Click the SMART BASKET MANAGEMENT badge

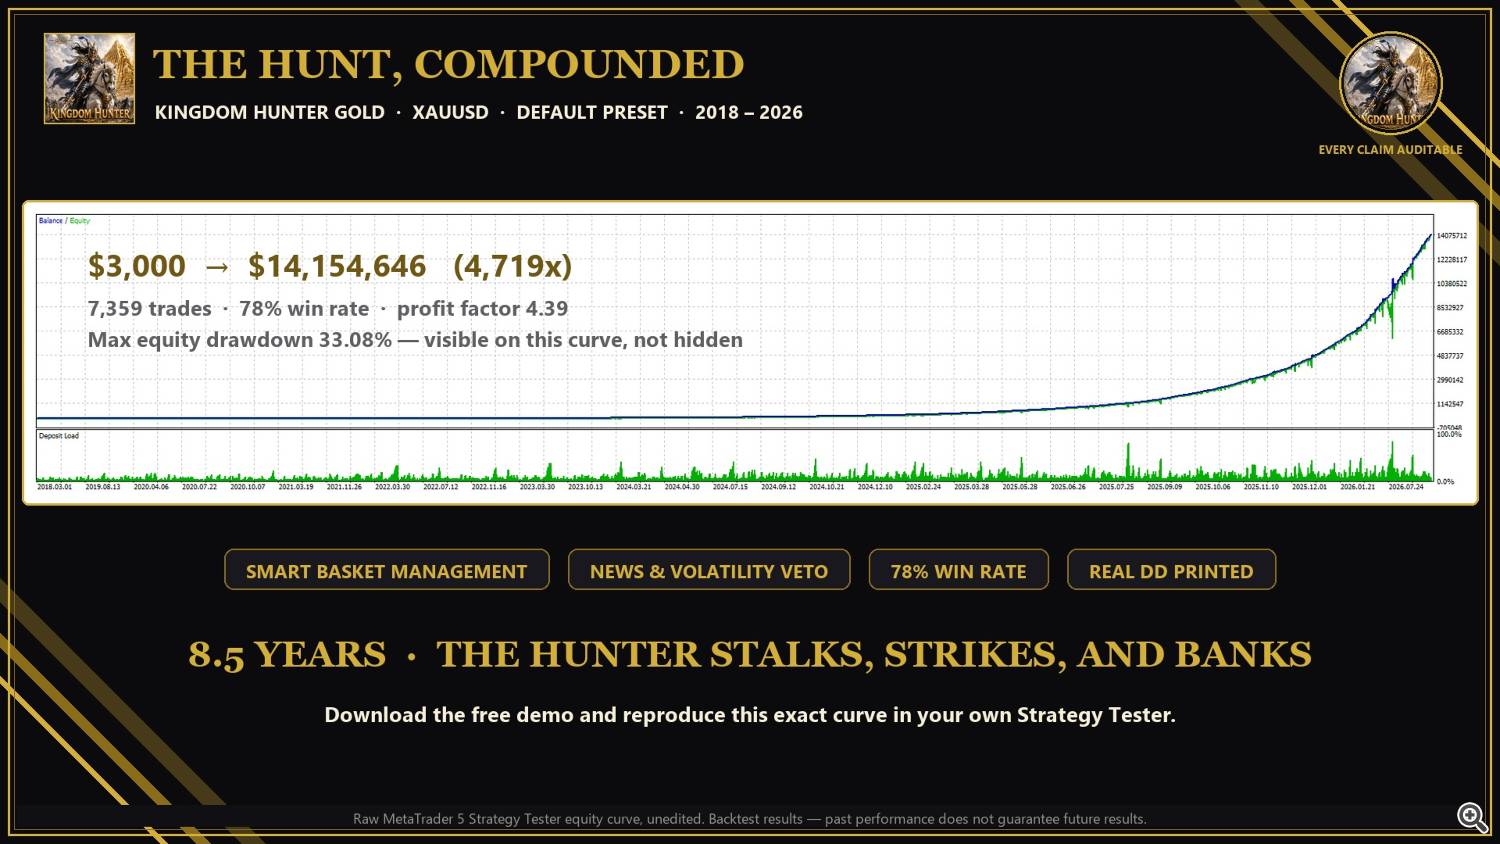click(x=386, y=570)
